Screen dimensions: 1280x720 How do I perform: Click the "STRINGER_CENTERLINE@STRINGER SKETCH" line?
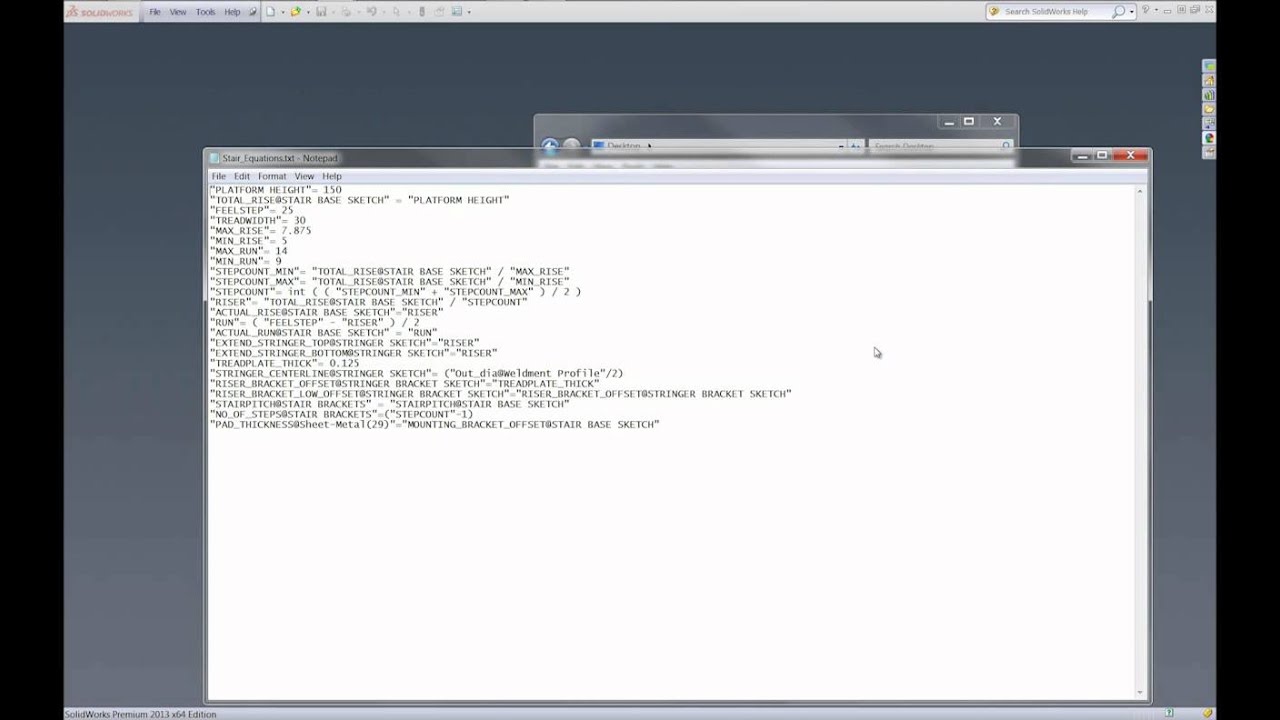pos(416,373)
